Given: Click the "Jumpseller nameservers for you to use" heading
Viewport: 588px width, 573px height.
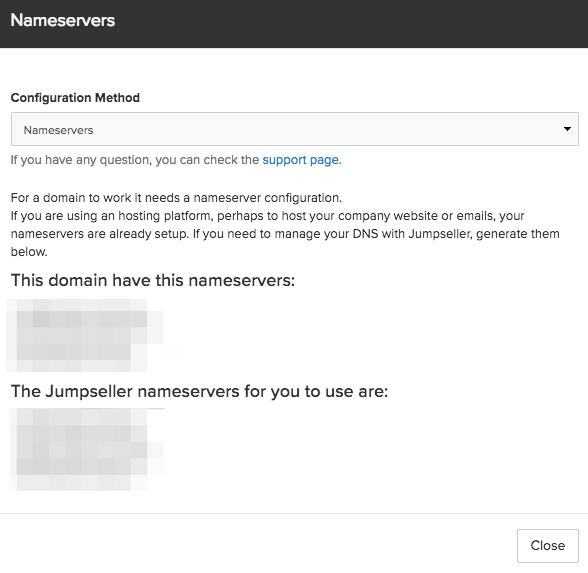Looking at the screenshot, I should coord(199,391).
